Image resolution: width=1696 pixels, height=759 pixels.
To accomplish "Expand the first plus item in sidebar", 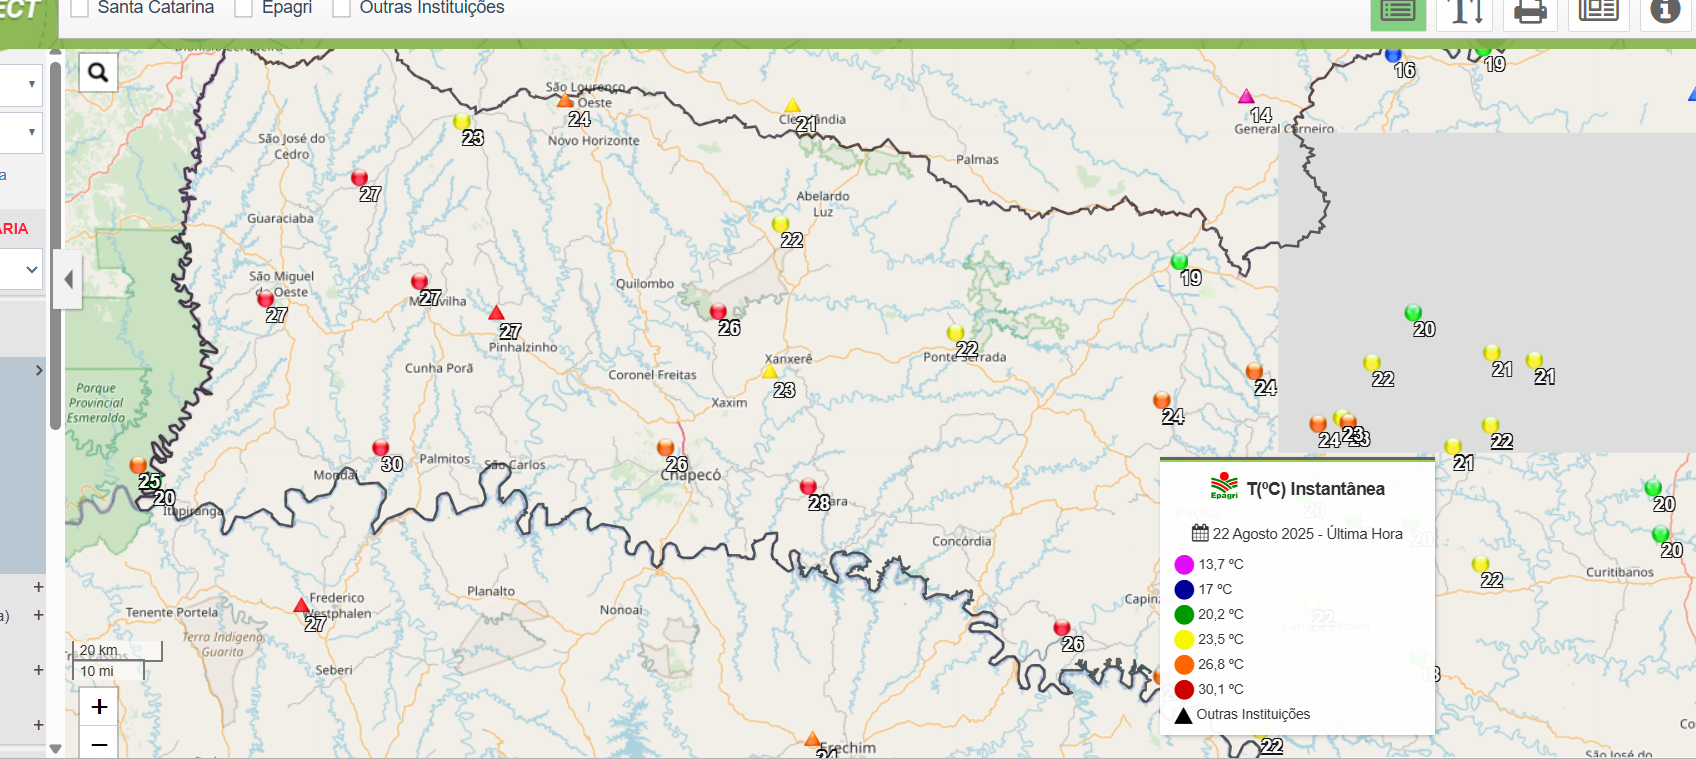I will (38, 587).
